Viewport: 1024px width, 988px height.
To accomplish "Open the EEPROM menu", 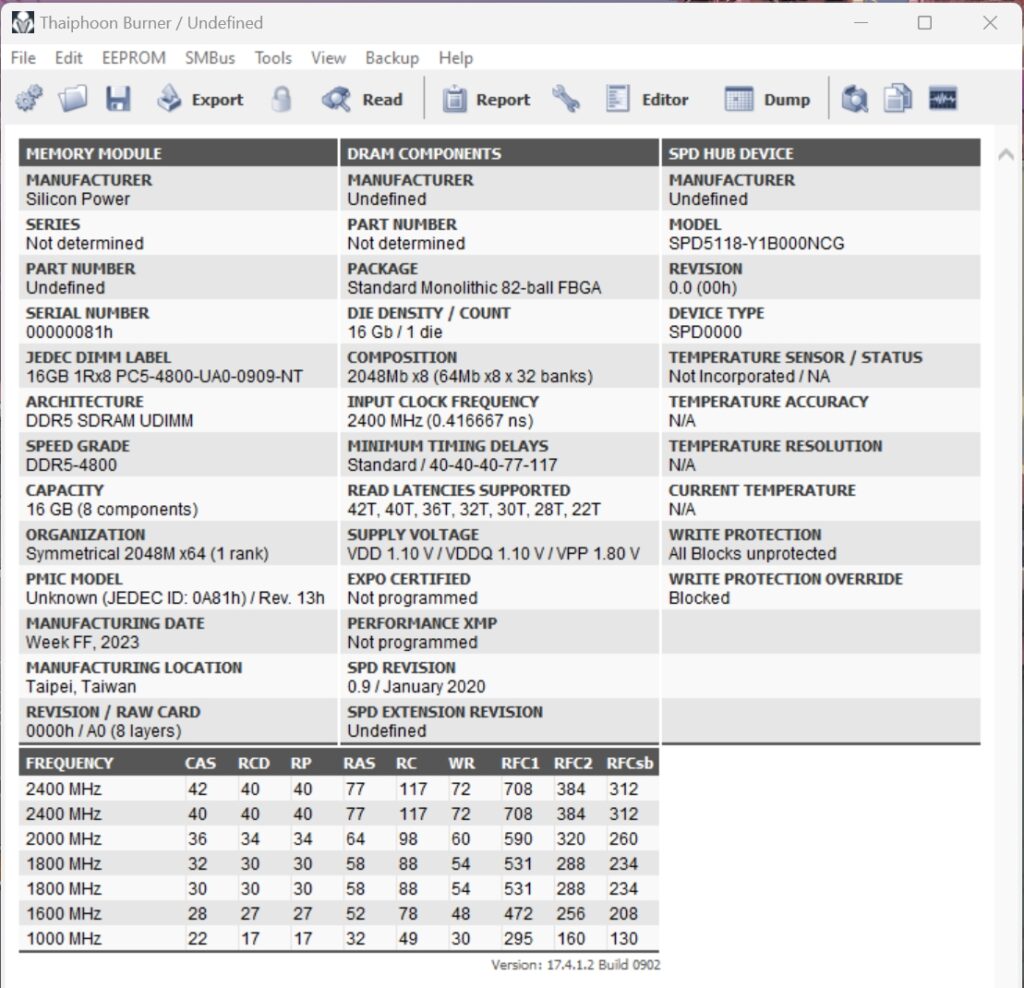I will click(134, 58).
